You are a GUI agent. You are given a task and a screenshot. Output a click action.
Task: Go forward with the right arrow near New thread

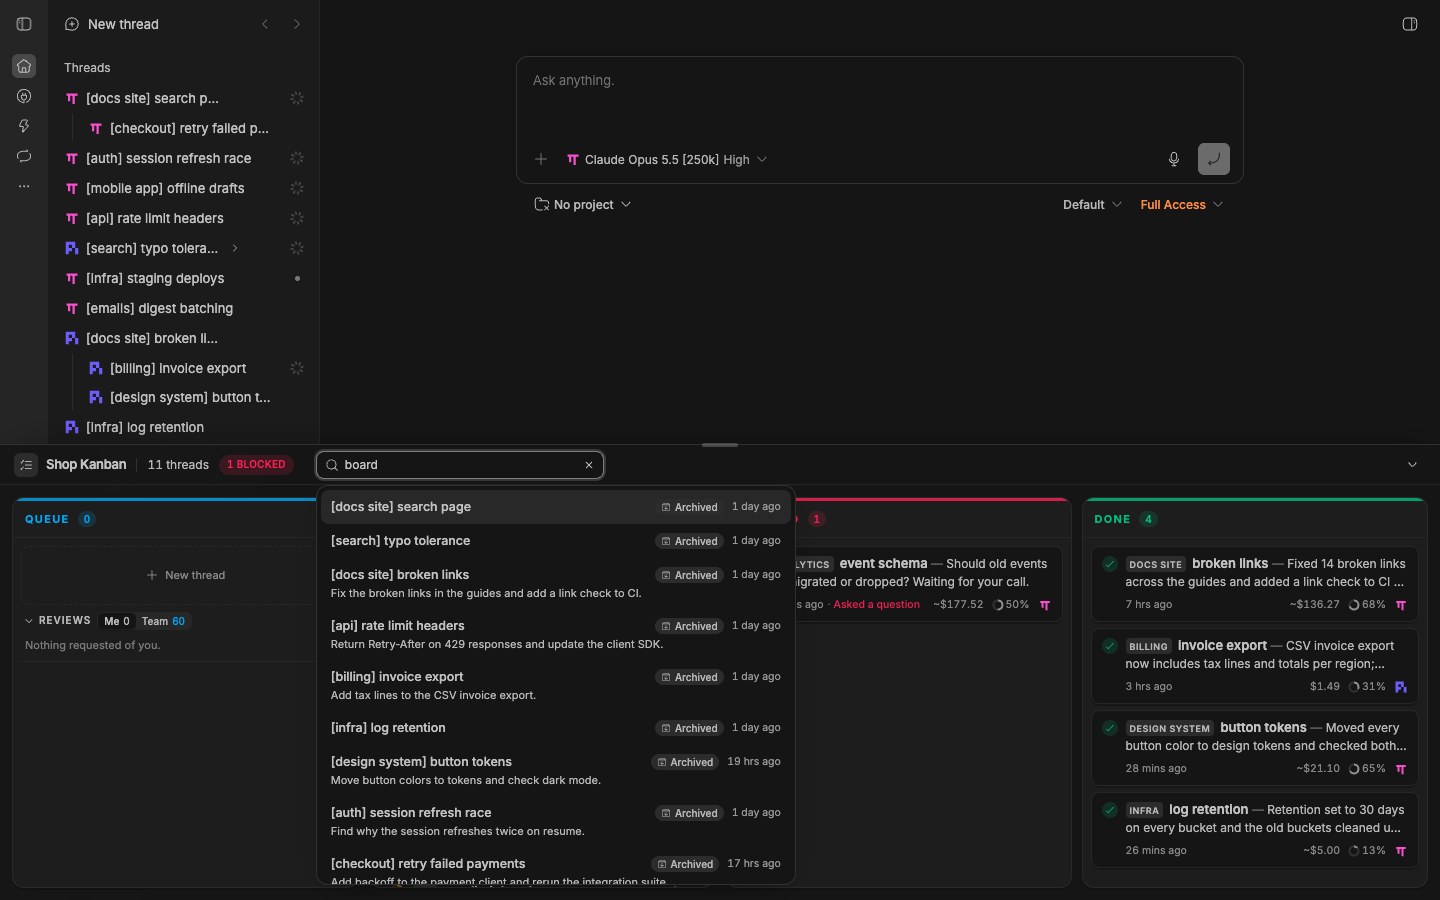click(297, 24)
